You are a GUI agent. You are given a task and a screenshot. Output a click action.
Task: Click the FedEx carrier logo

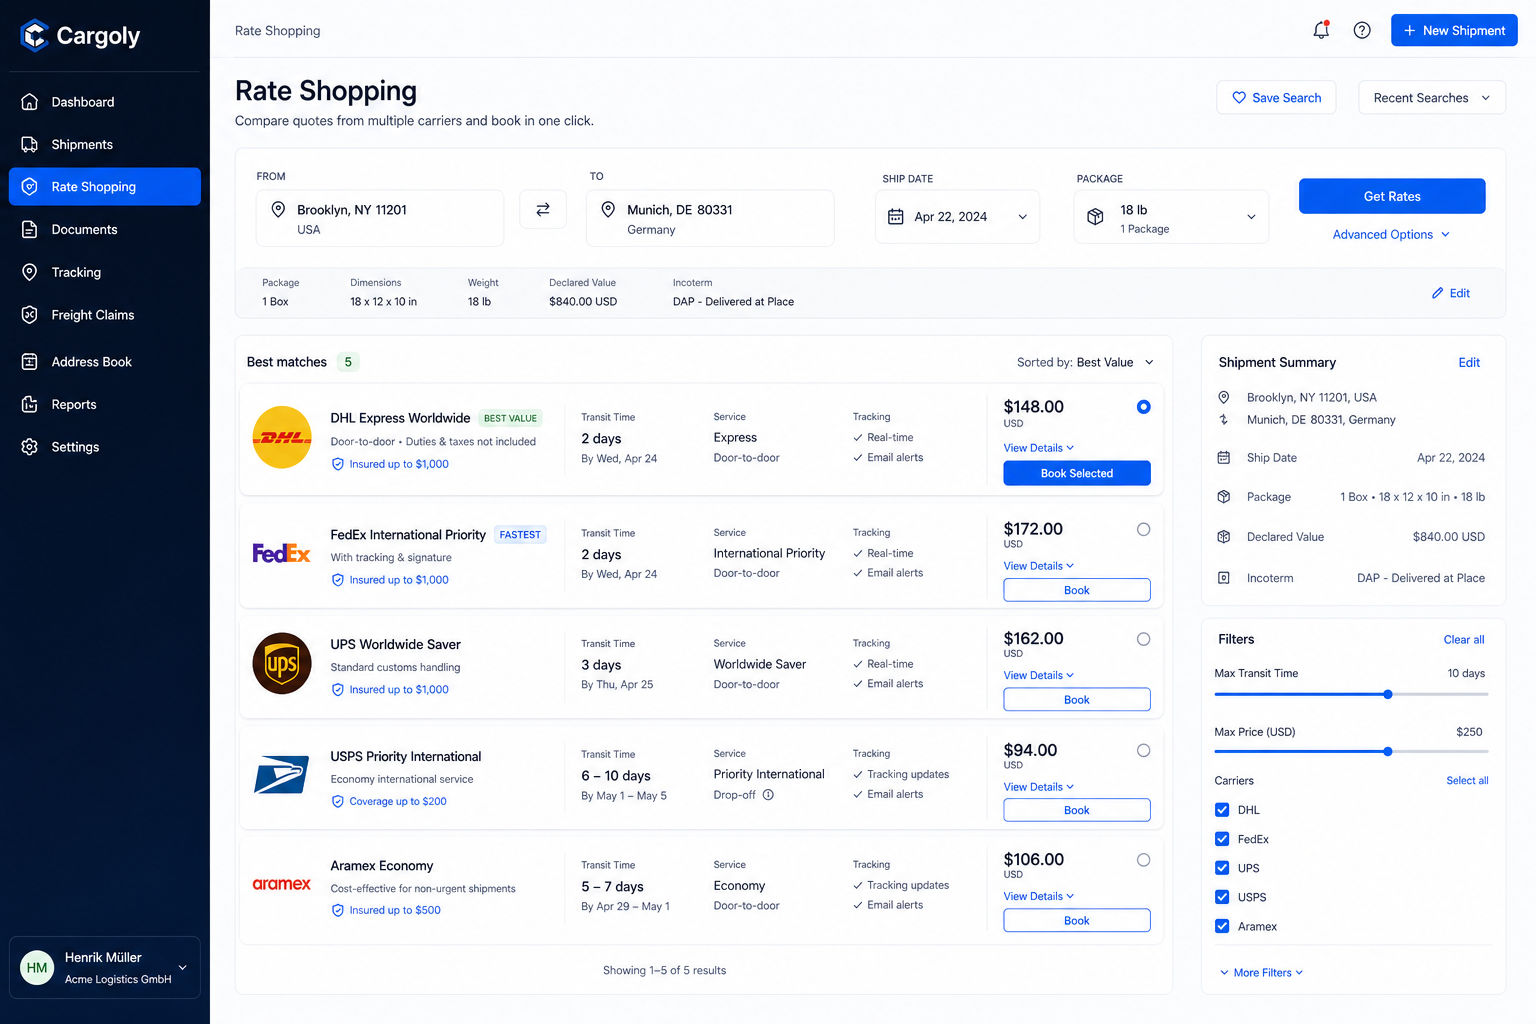click(281, 553)
